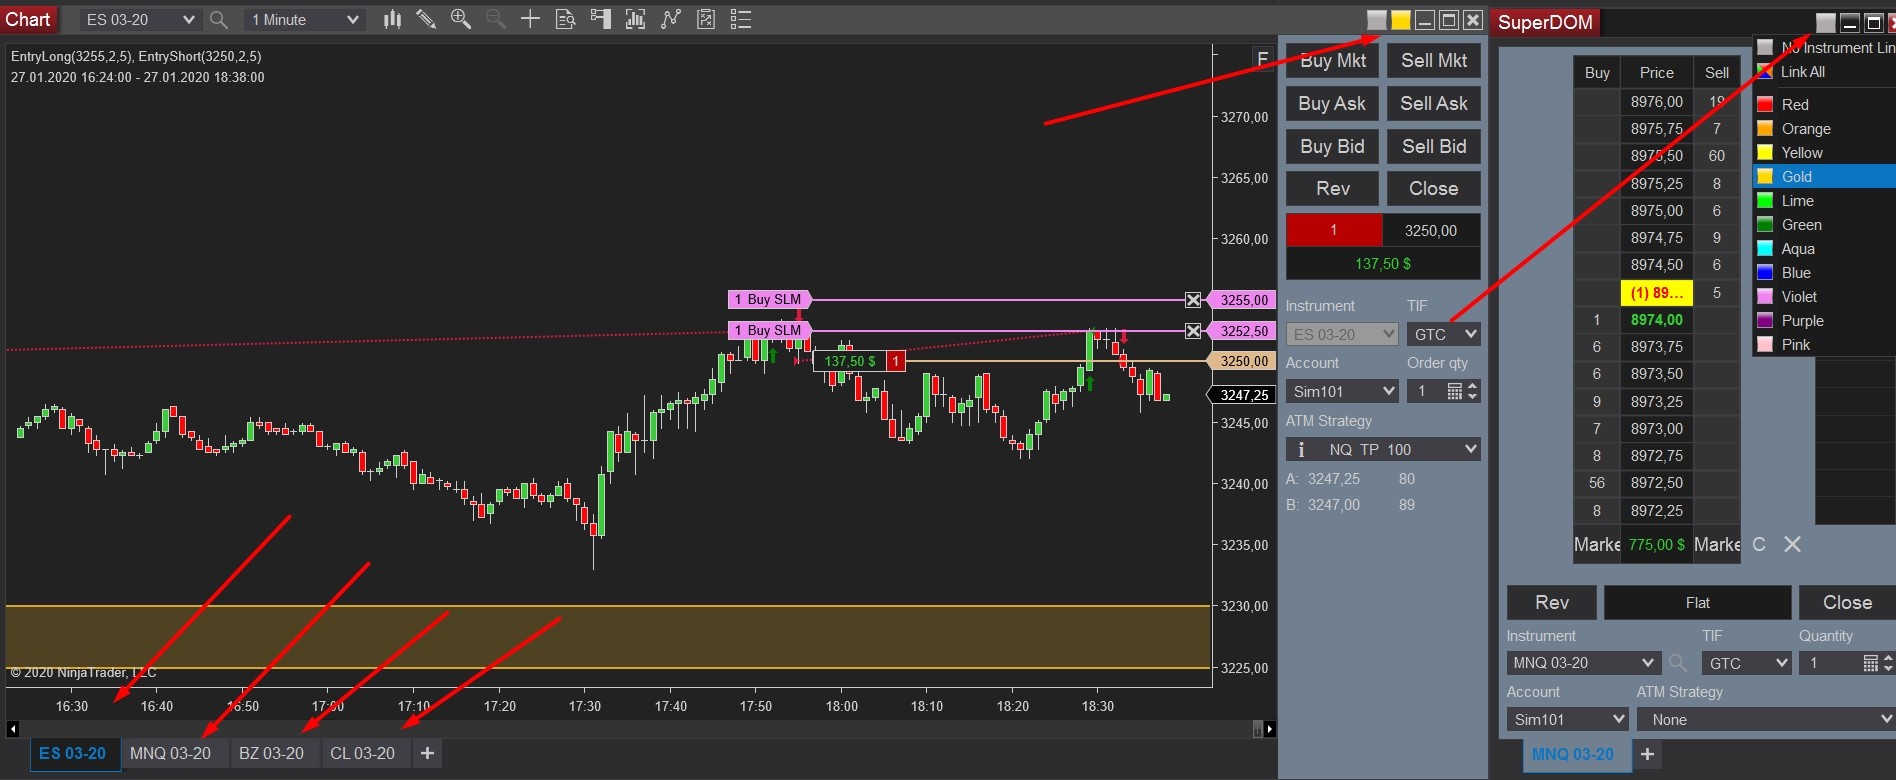This screenshot has height=780, width=1896.
Task: Increase Chart Trader Order qty with stepper
Action: coord(1472,386)
